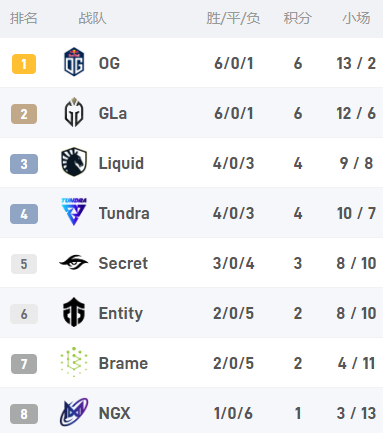Click the OG team logo
Viewport: 383px width, 433px height.
(74, 62)
